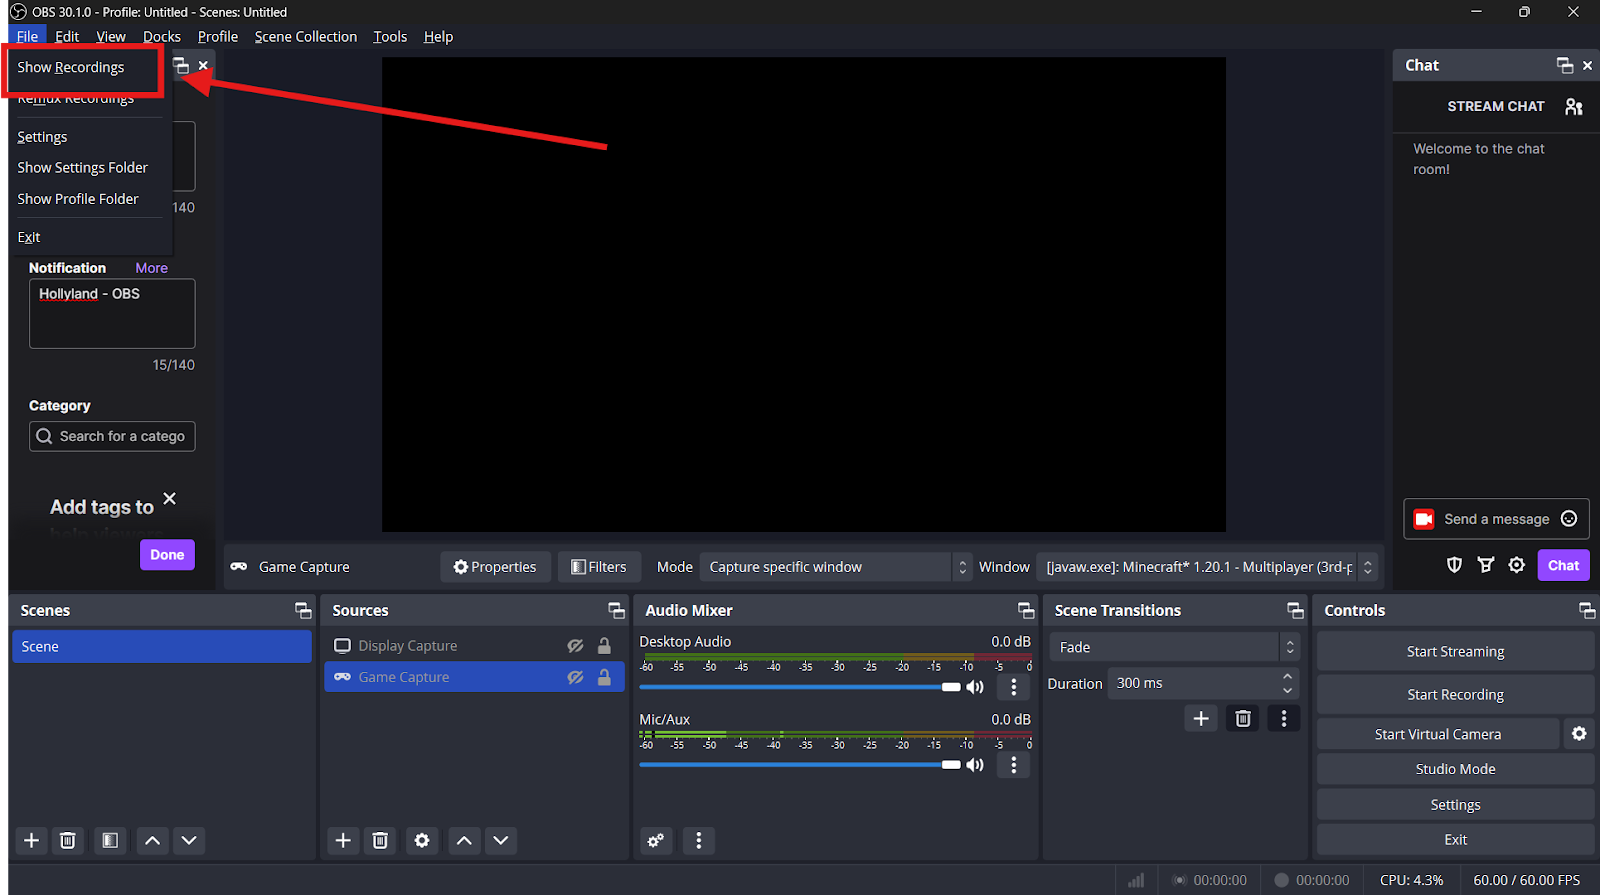Open source Properties button in toolbar

click(495, 567)
